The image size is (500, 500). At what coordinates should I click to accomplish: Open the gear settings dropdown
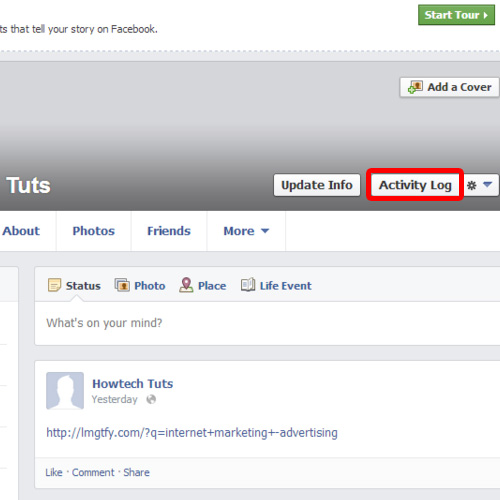coord(480,185)
